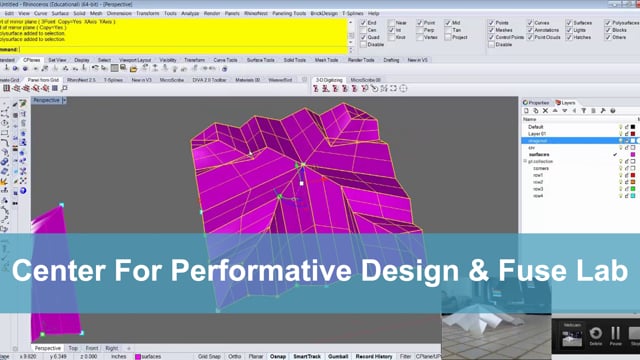Viewport: 640px width, 360px height.
Task: Click the first 3-D Digitizing toolbar icon
Action: (x=316, y=88)
